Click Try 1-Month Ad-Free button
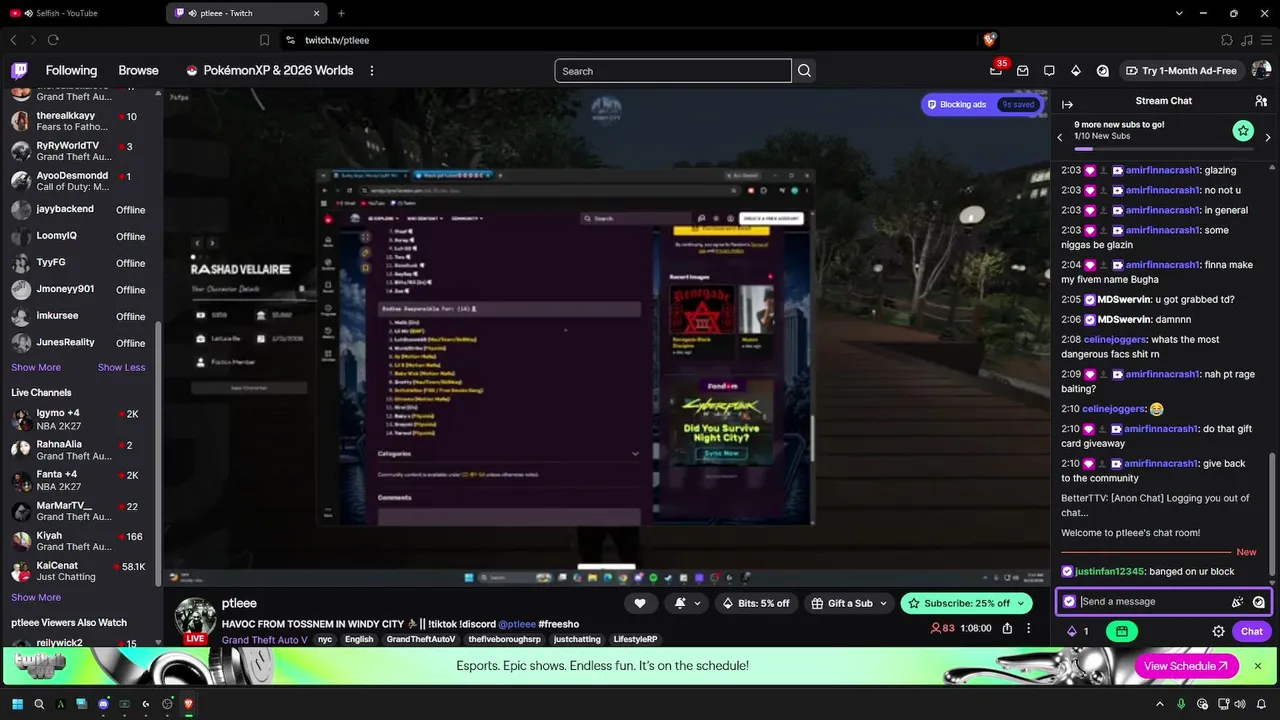 (x=1181, y=71)
